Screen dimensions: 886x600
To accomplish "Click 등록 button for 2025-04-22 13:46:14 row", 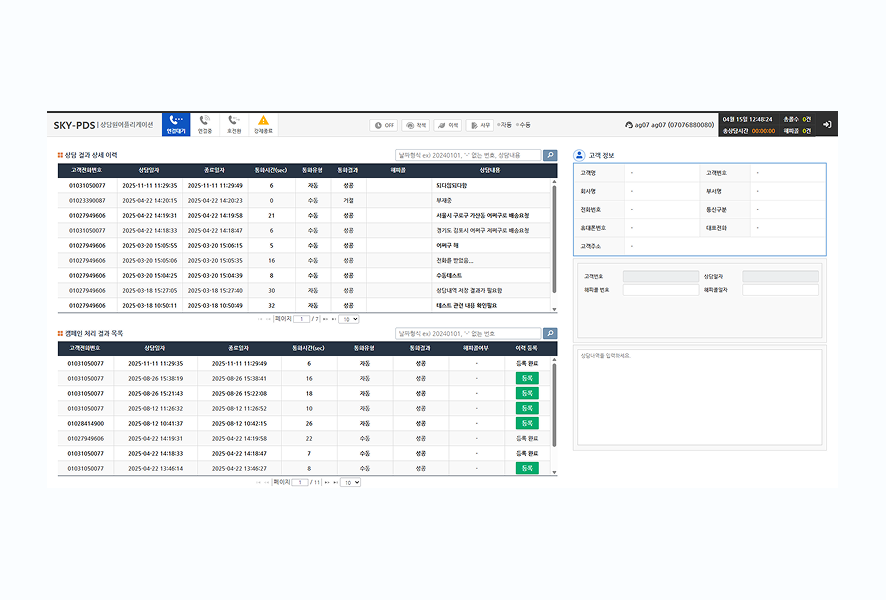I will click(527, 468).
